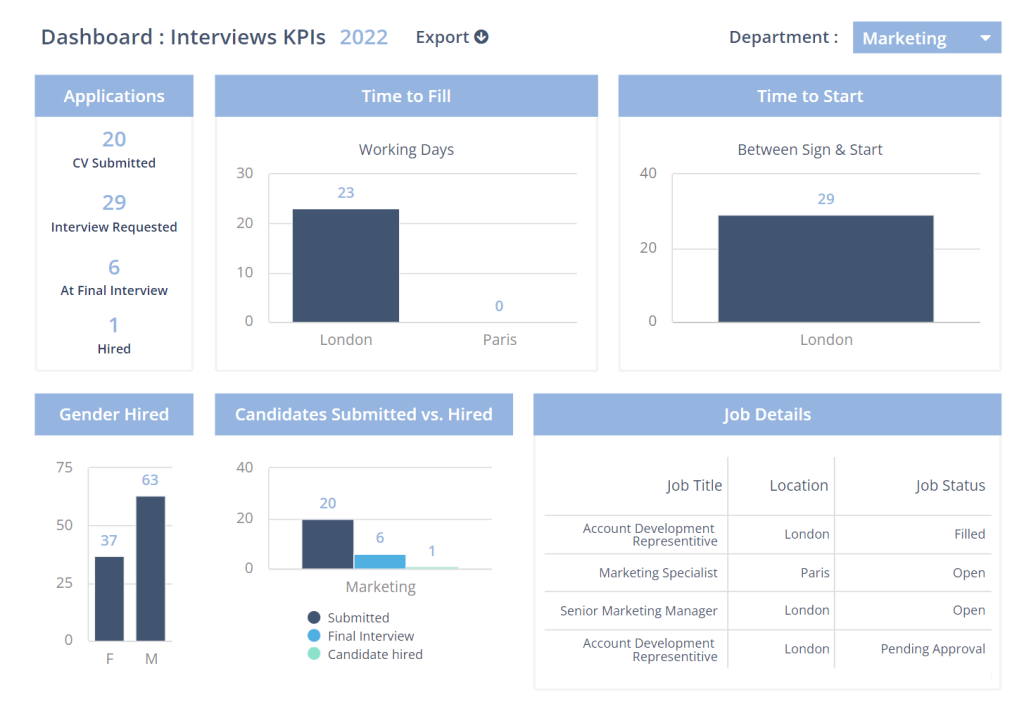Toggle the Submitted legend dot
Image resolution: width=1024 pixels, height=709 pixels.
click(314, 617)
